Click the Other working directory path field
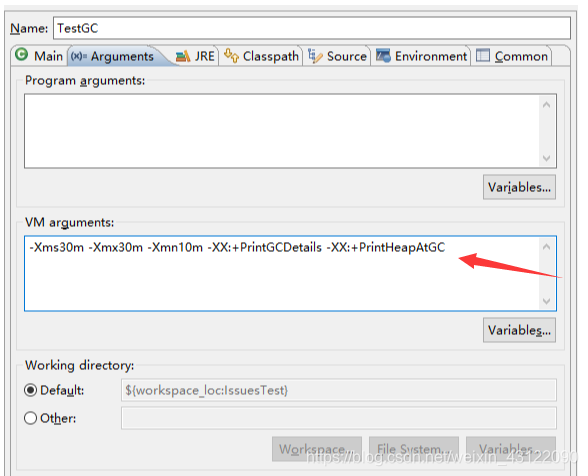 [339, 418]
